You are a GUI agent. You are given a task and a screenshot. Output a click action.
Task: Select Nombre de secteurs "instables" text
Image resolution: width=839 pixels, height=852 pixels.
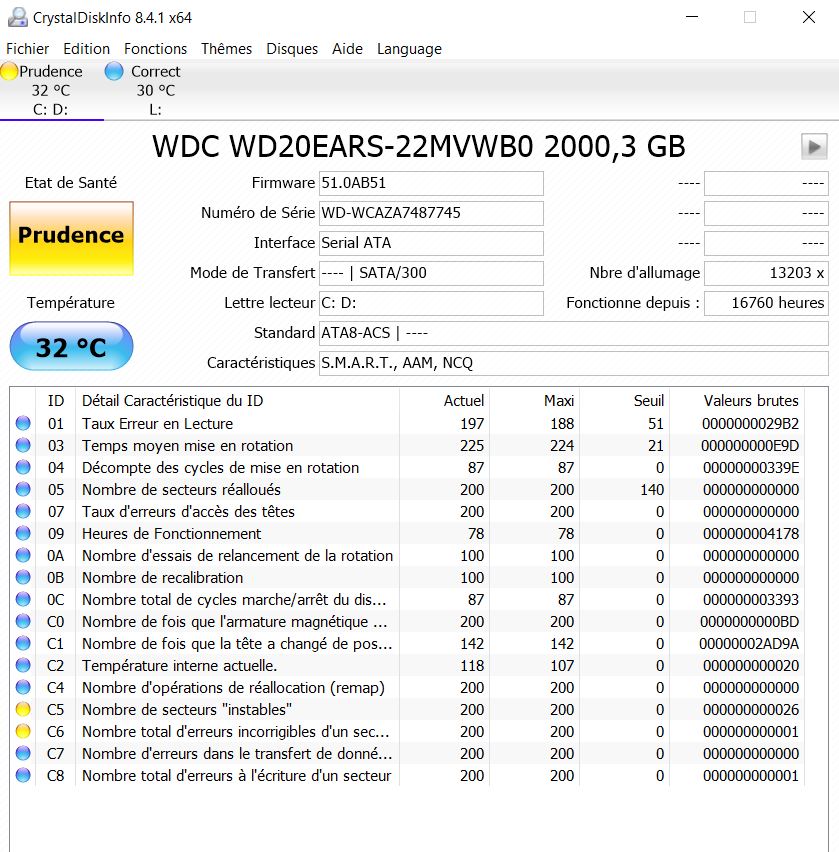pos(186,710)
